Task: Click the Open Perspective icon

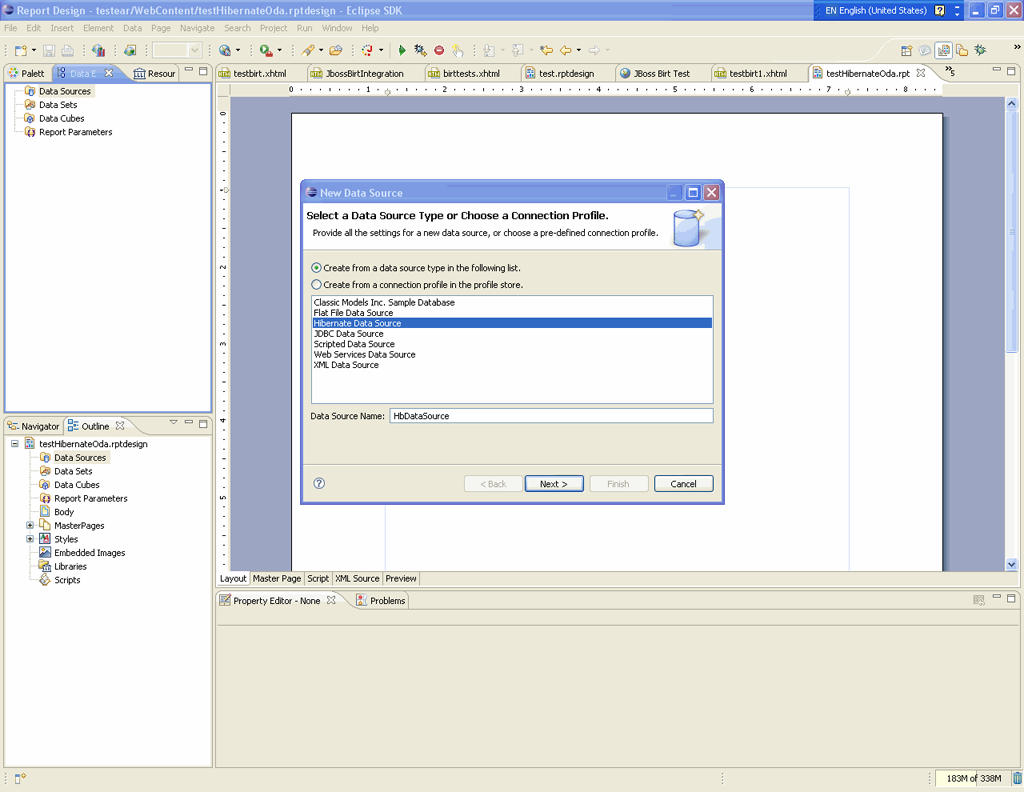Action: pos(906,50)
